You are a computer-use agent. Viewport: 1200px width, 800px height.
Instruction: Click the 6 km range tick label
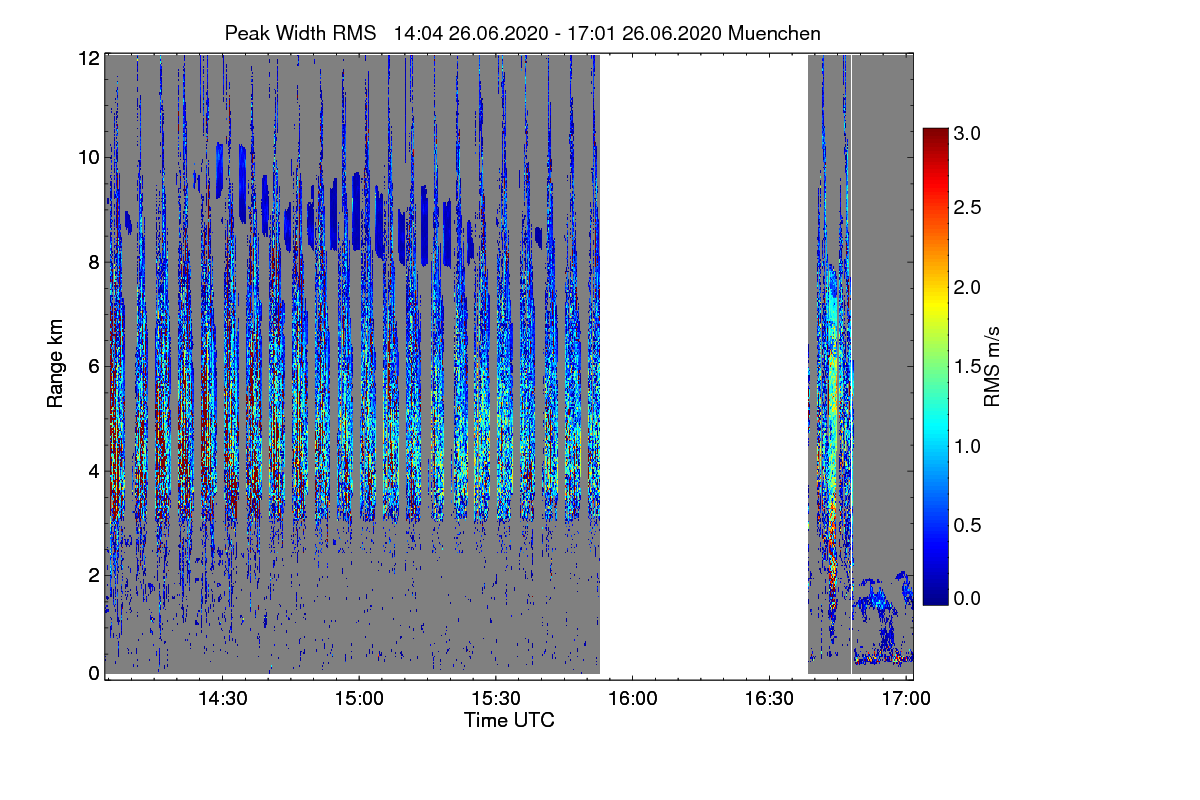pyautogui.click(x=93, y=366)
